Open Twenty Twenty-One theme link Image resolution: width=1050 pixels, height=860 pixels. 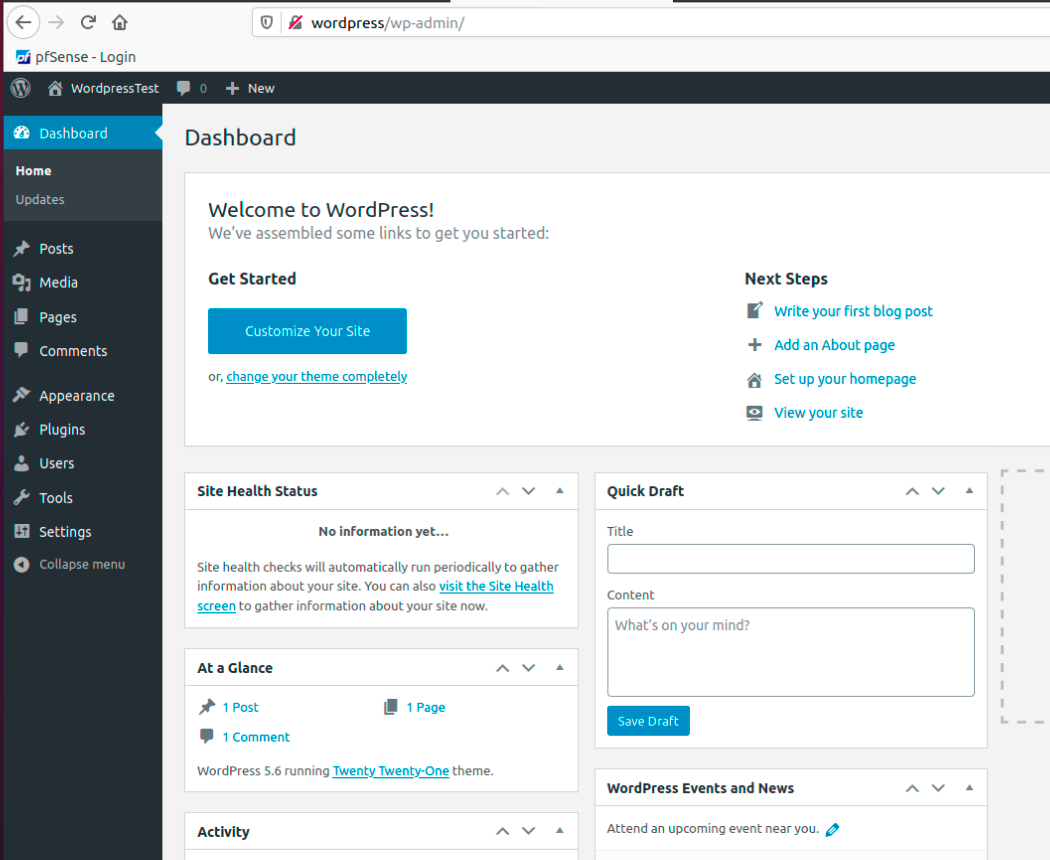391,771
